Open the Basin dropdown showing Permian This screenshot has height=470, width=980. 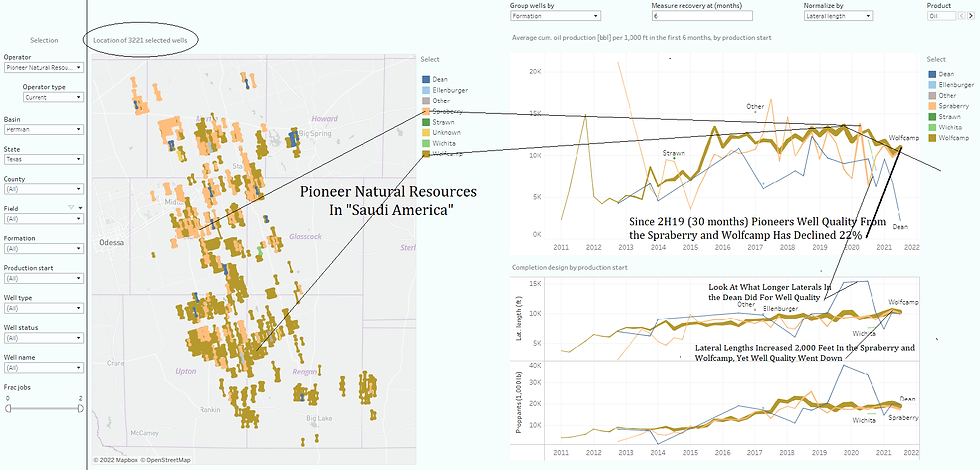tap(43, 129)
